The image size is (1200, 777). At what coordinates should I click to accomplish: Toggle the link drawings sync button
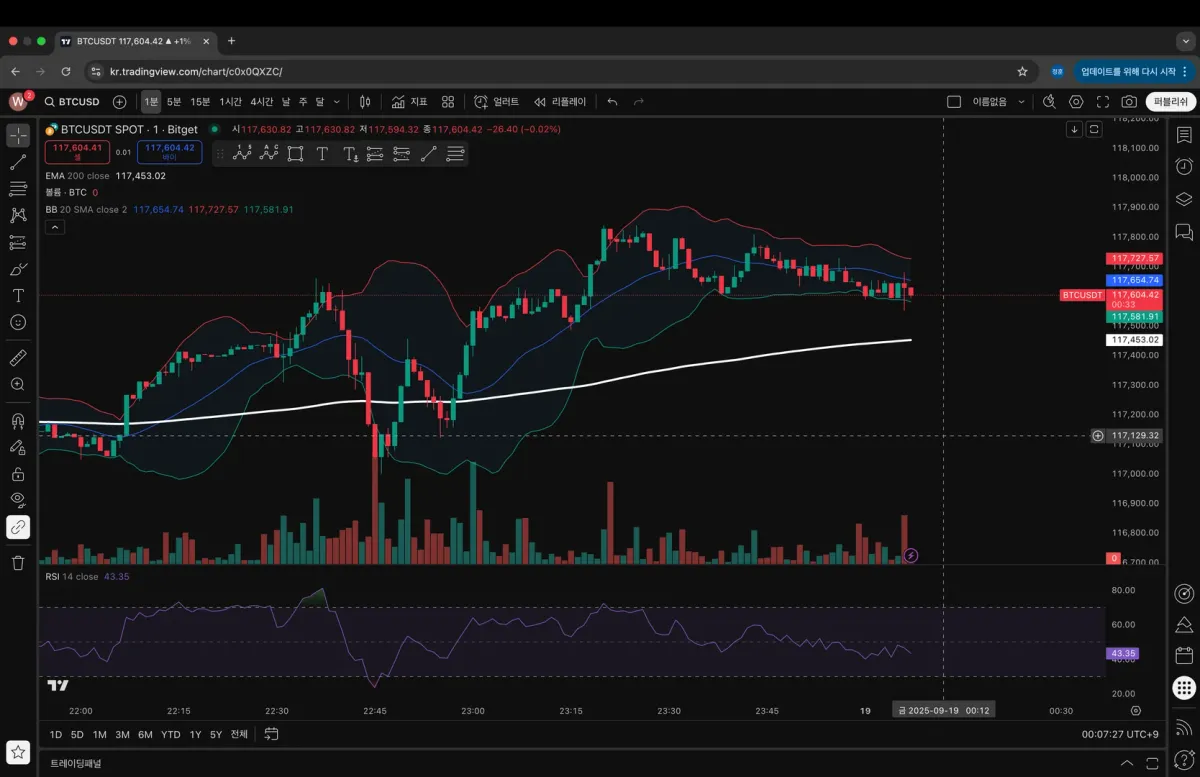click(x=18, y=527)
